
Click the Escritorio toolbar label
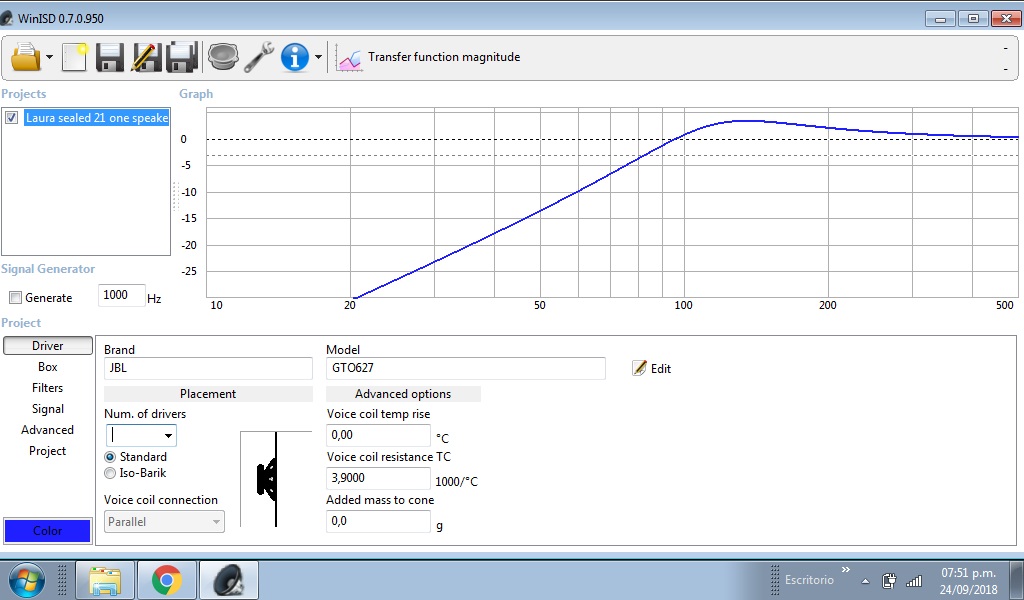809,580
